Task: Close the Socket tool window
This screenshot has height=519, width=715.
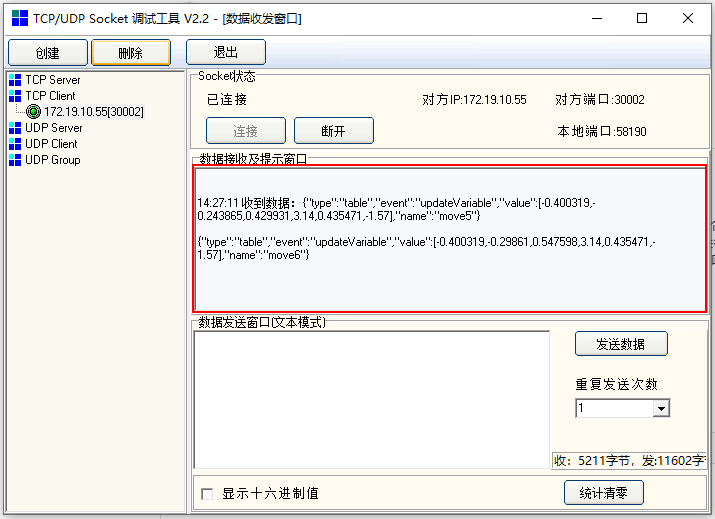Action: [x=688, y=18]
